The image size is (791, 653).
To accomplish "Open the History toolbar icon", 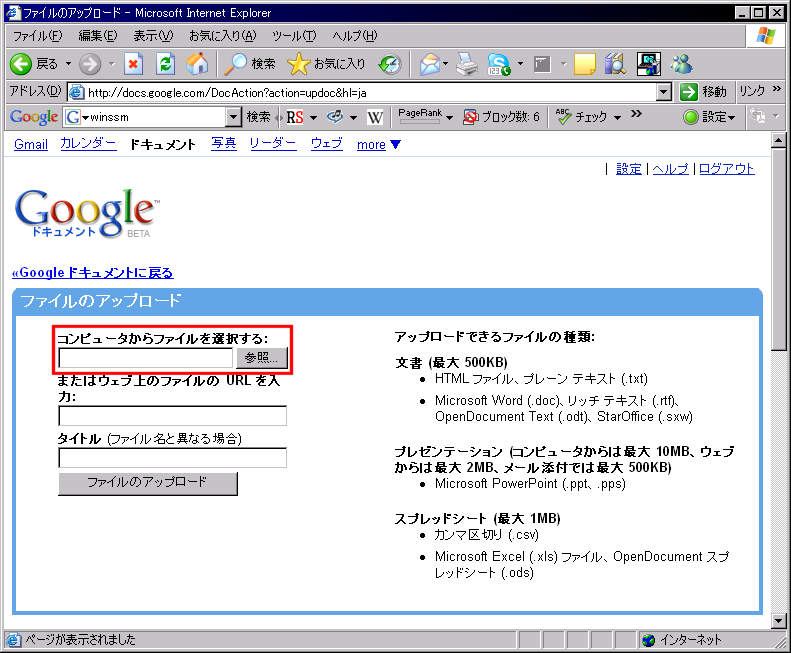I will pos(389,64).
